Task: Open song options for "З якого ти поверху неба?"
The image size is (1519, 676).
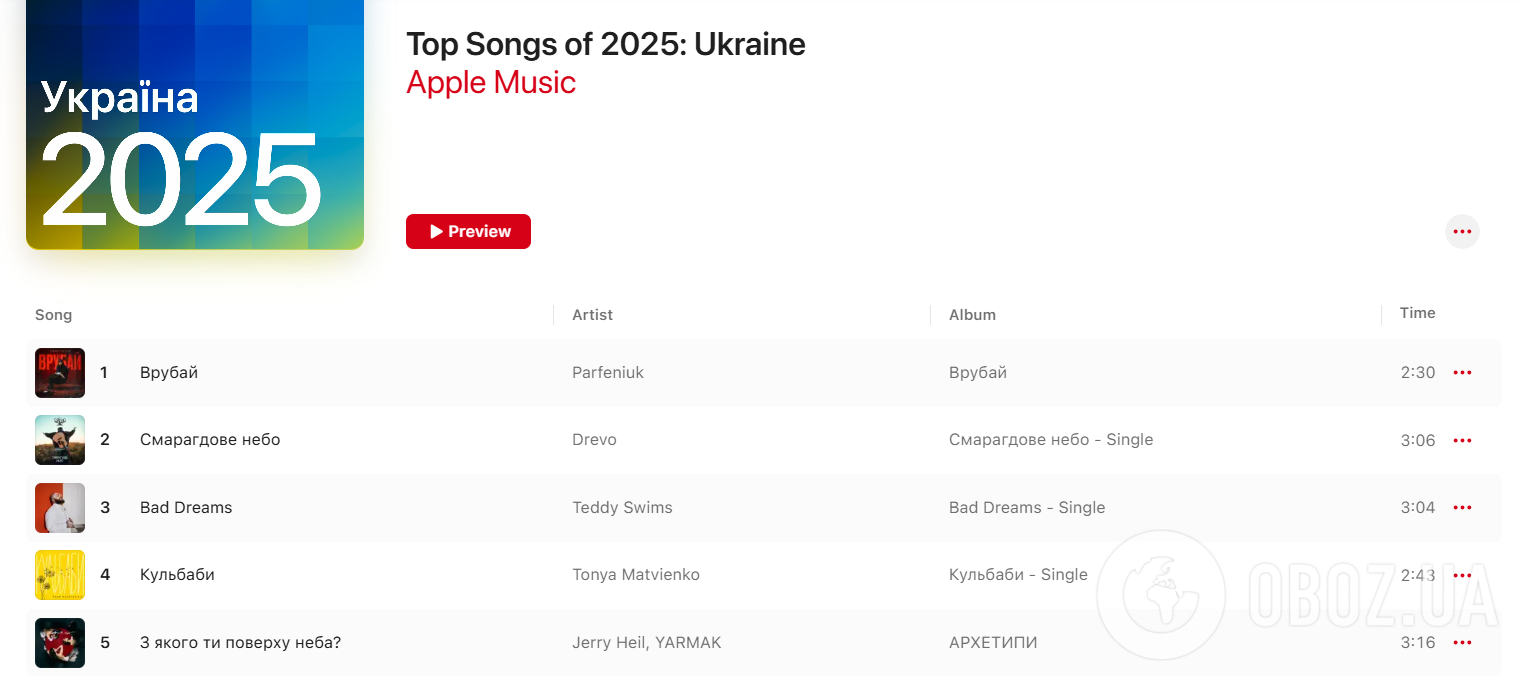Action: tap(1462, 642)
